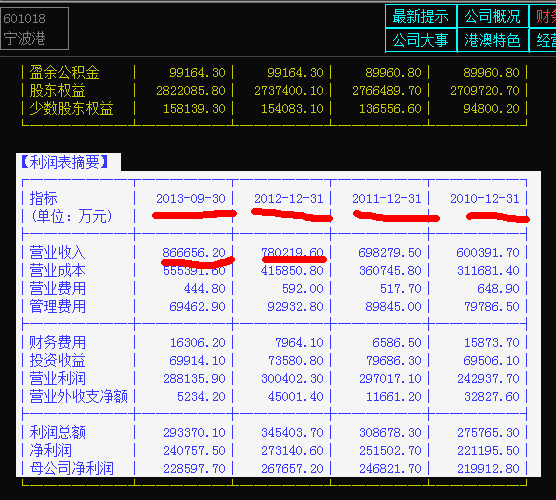Select net profit value 273140.60
This screenshot has height=500, width=556.
tap(292, 451)
